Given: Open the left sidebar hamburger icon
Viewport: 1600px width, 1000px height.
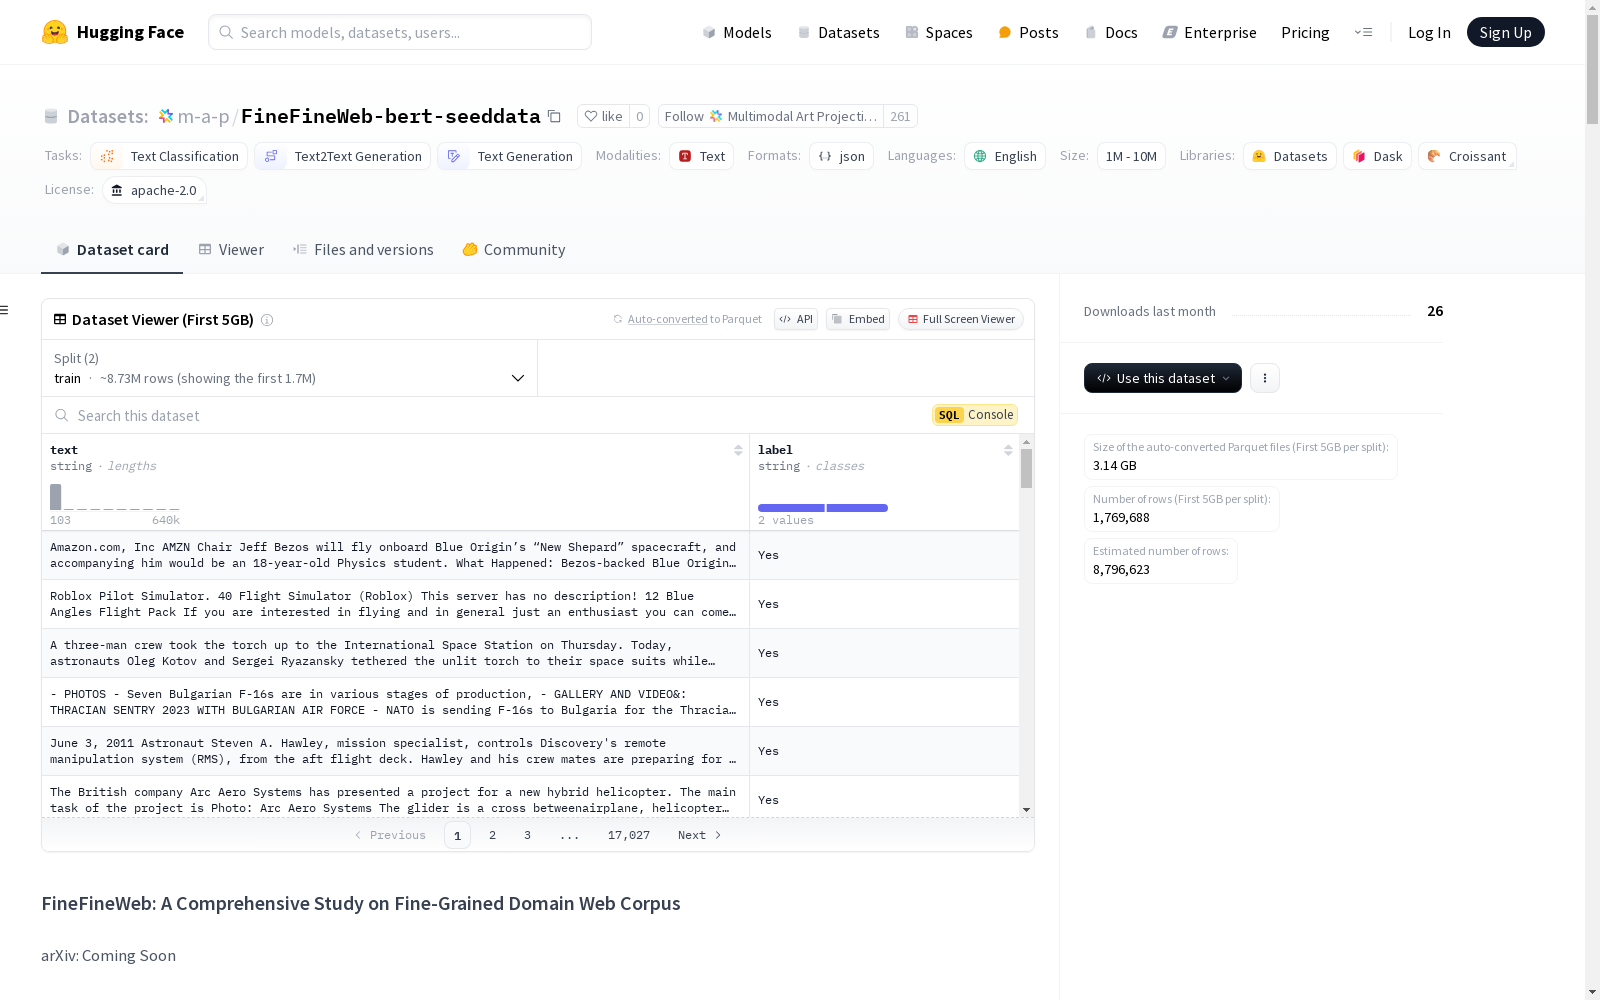Looking at the screenshot, I should (4, 310).
